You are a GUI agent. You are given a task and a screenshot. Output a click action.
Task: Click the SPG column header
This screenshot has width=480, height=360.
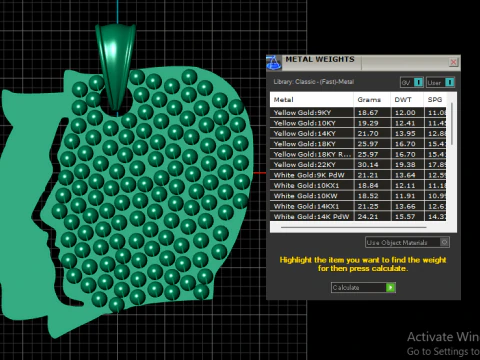point(435,99)
